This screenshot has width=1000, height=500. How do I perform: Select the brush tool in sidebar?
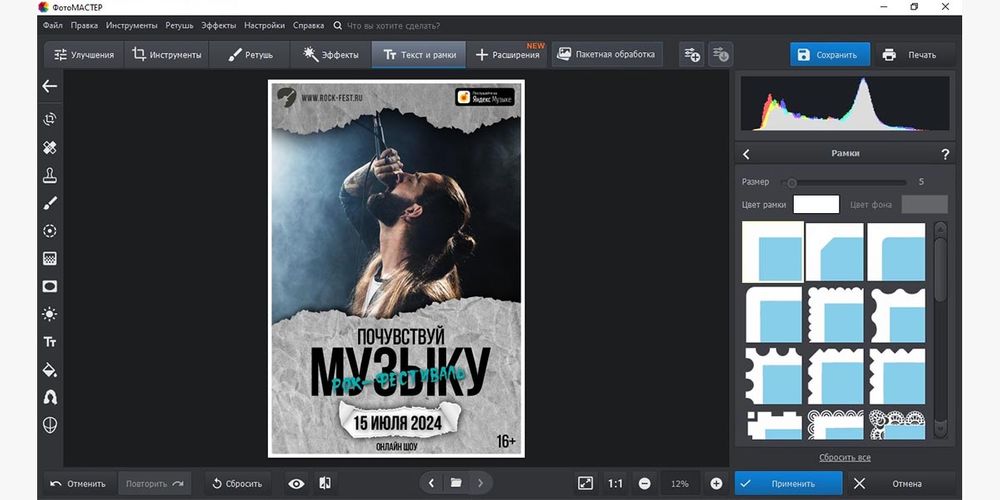[50, 203]
